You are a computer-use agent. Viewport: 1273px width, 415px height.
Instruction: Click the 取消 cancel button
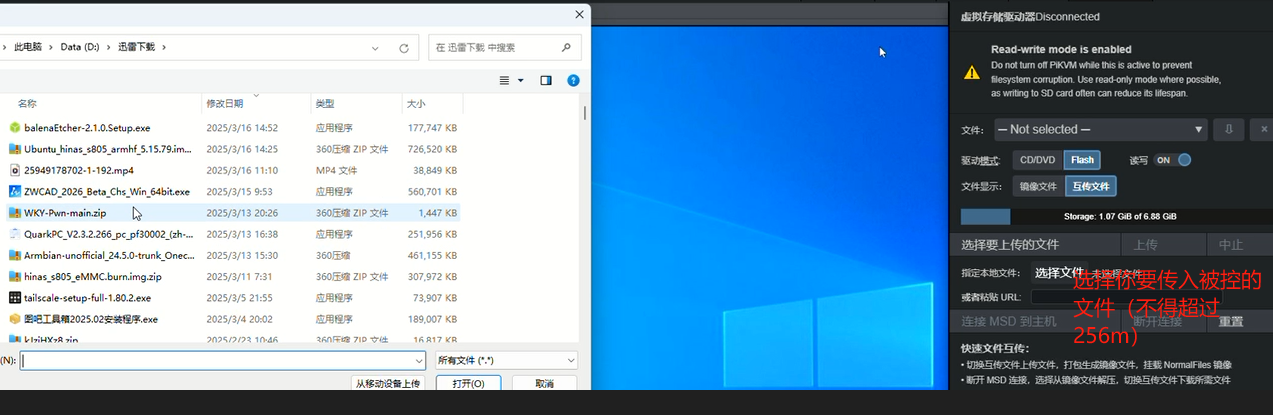544,383
